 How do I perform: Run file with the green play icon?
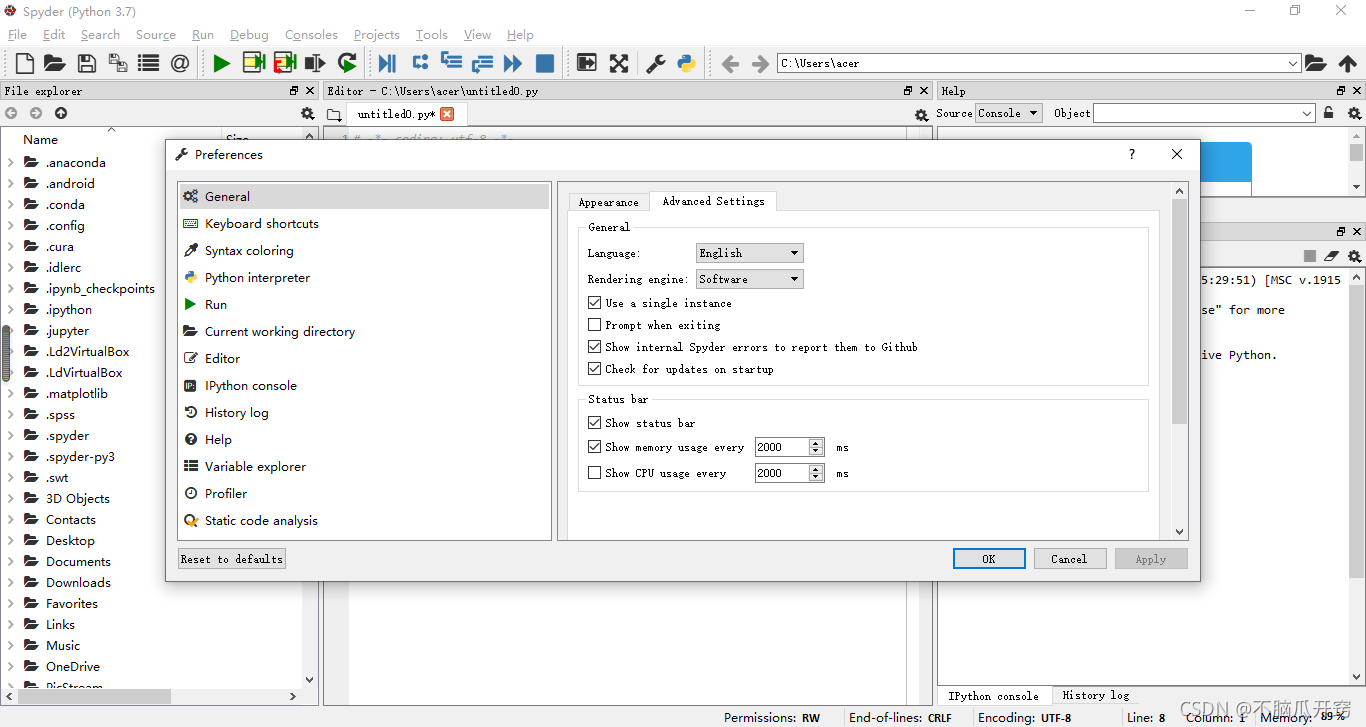coord(221,63)
